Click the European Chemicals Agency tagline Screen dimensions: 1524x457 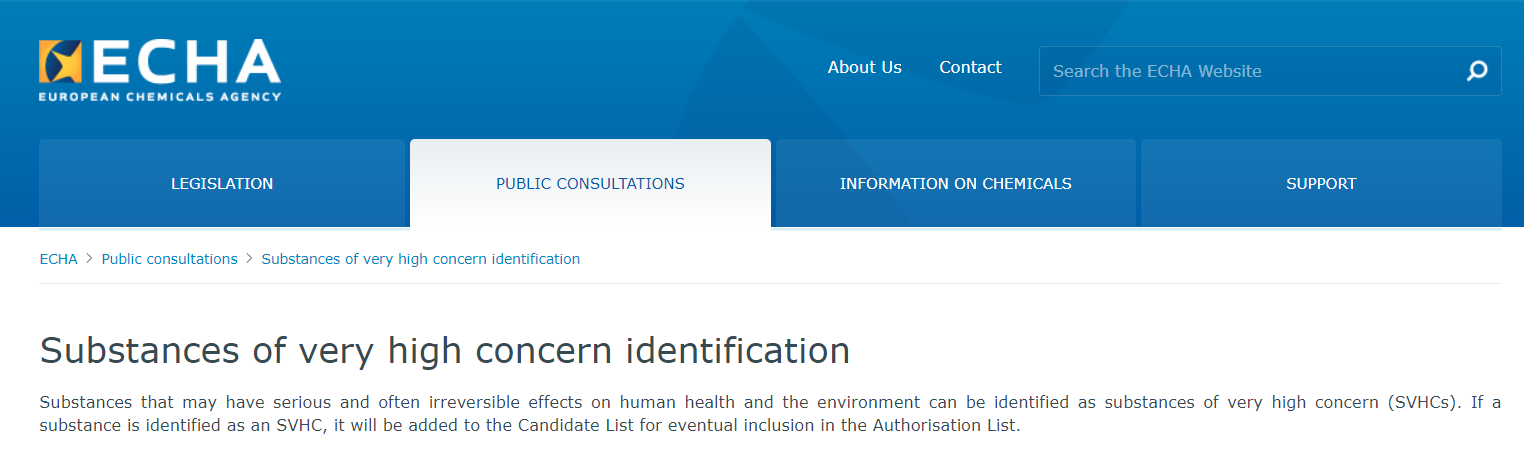(160, 97)
